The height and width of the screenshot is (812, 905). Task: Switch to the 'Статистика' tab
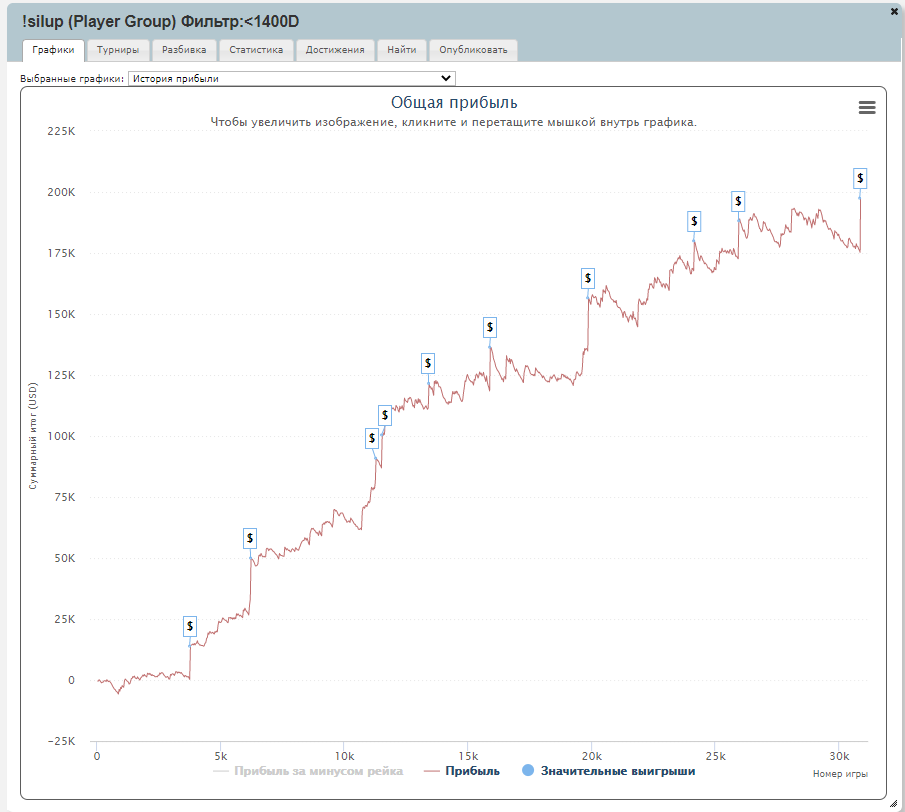pyautogui.click(x=256, y=50)
